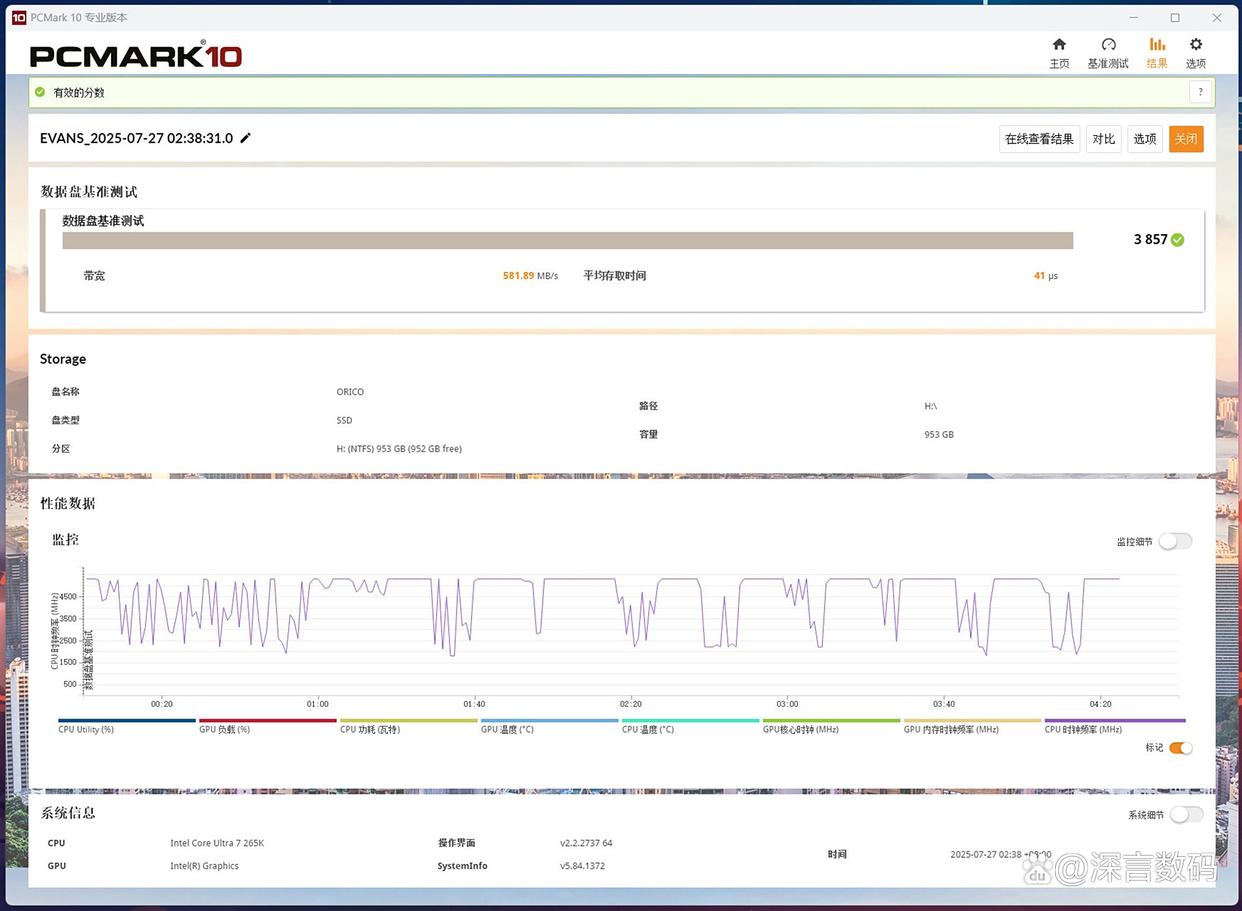Enable the monitoring details (监控细节) toggle
This screenshot has width=1242, height=911.
pyautogui.click(x=1175, y=541)
